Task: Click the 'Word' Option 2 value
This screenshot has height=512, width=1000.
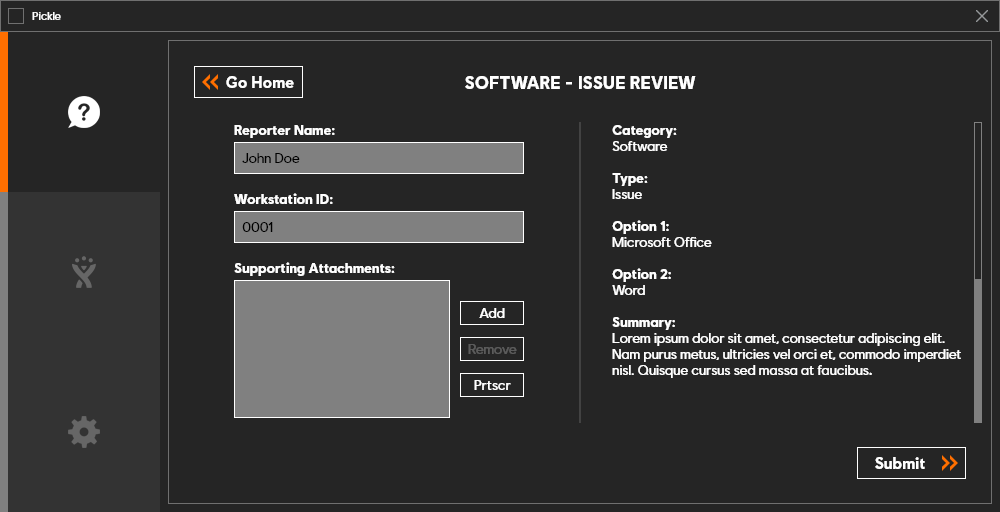Action: click(x=628, y=290)
